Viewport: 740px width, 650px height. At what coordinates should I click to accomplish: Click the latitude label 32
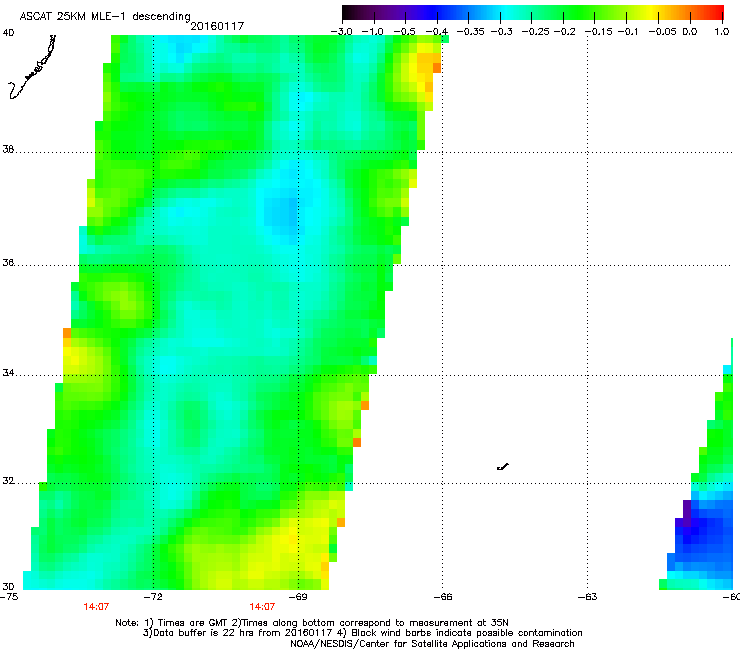pos(8,481)
